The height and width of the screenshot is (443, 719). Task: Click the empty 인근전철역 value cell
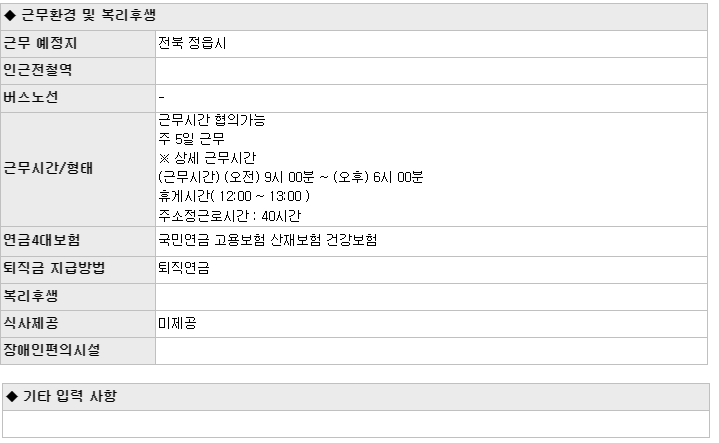431,71
